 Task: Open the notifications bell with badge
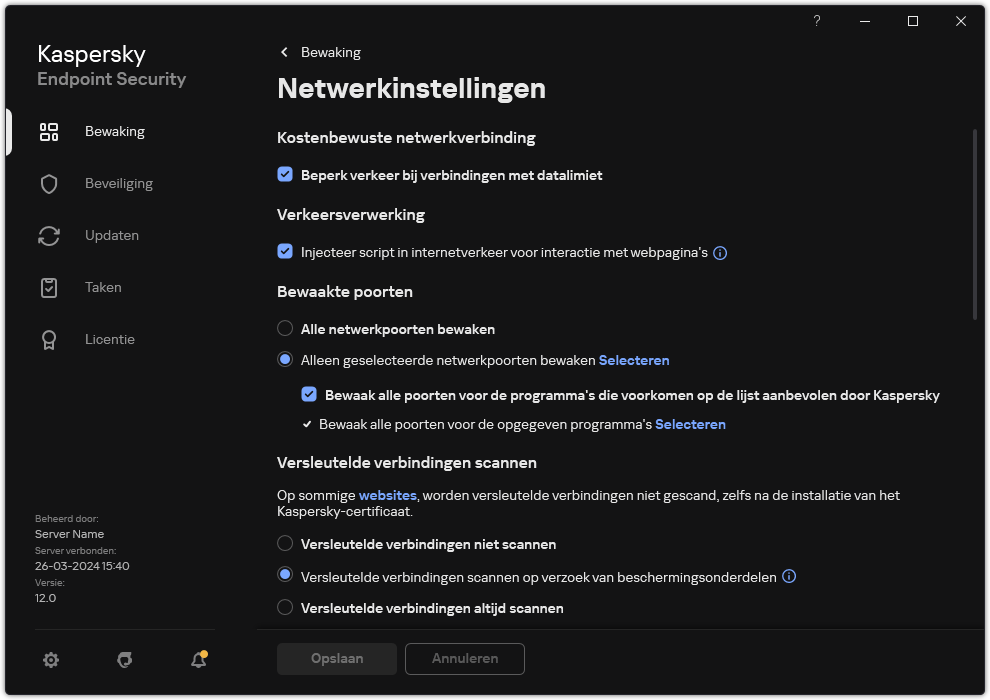click(197, 660)
